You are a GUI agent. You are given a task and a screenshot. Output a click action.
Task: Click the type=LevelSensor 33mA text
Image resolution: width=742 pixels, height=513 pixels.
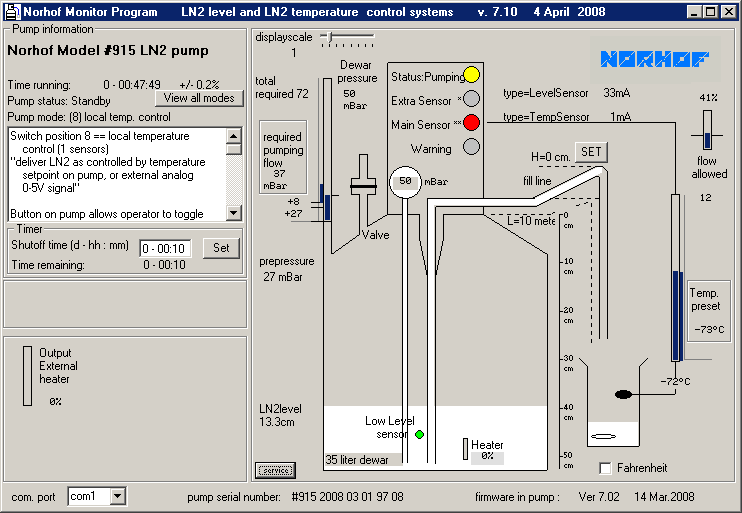(566, 93)
